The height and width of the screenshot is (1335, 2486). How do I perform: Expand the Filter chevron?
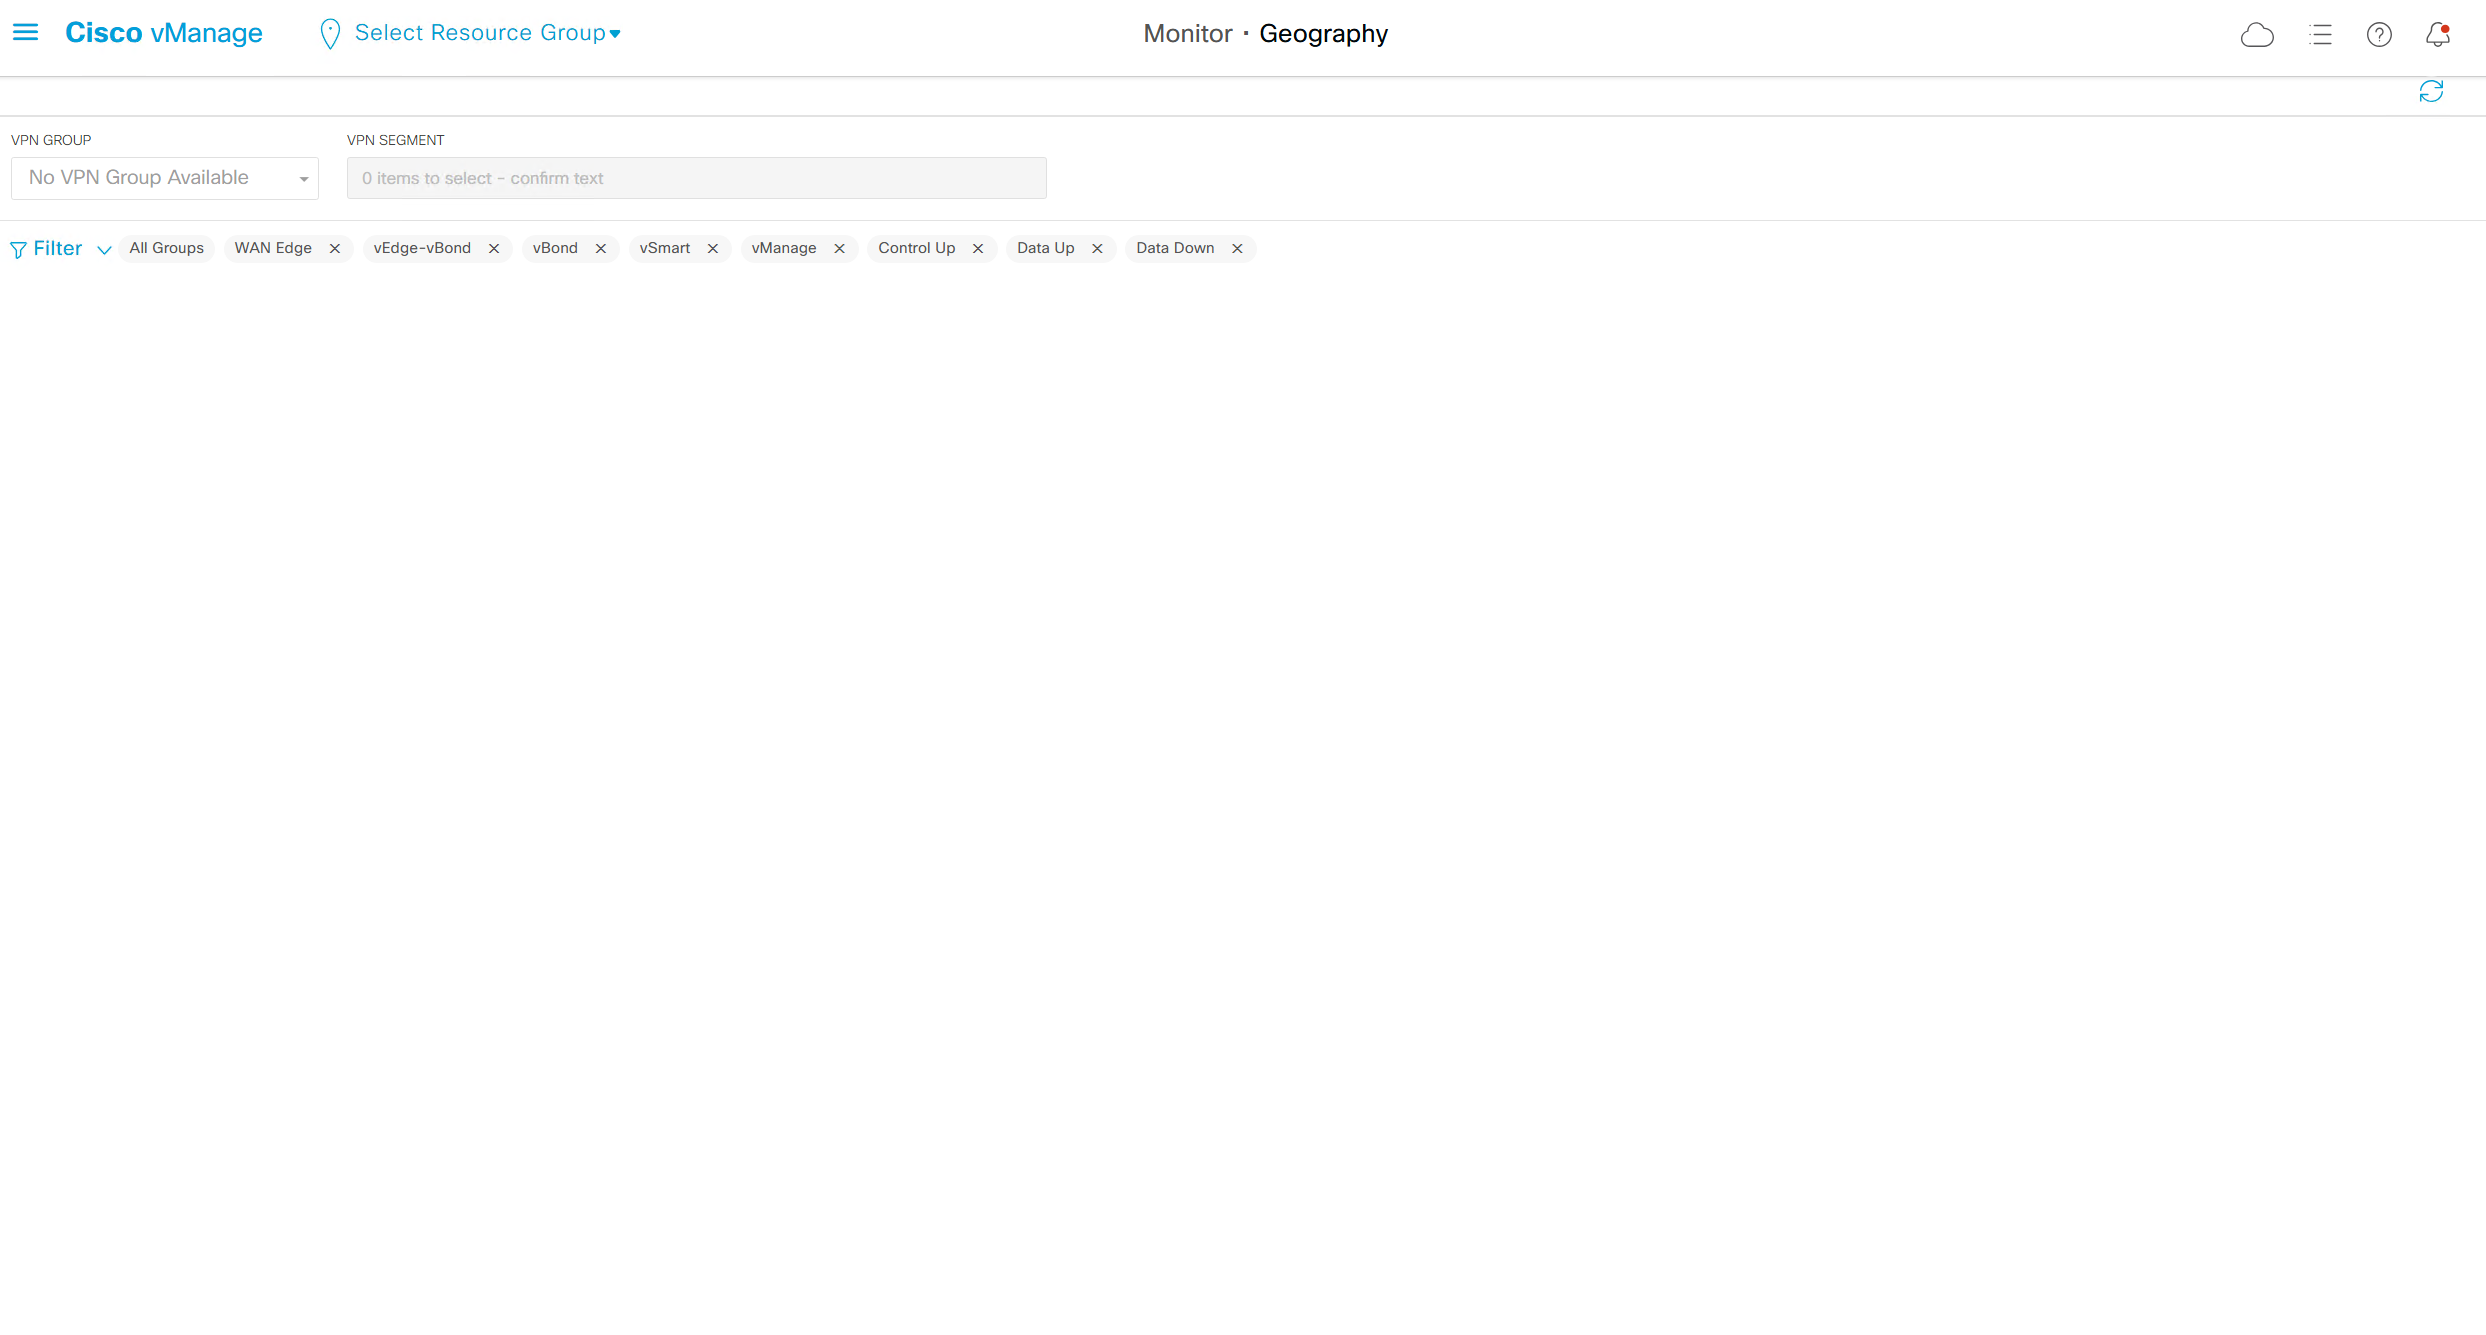(103, 250)
